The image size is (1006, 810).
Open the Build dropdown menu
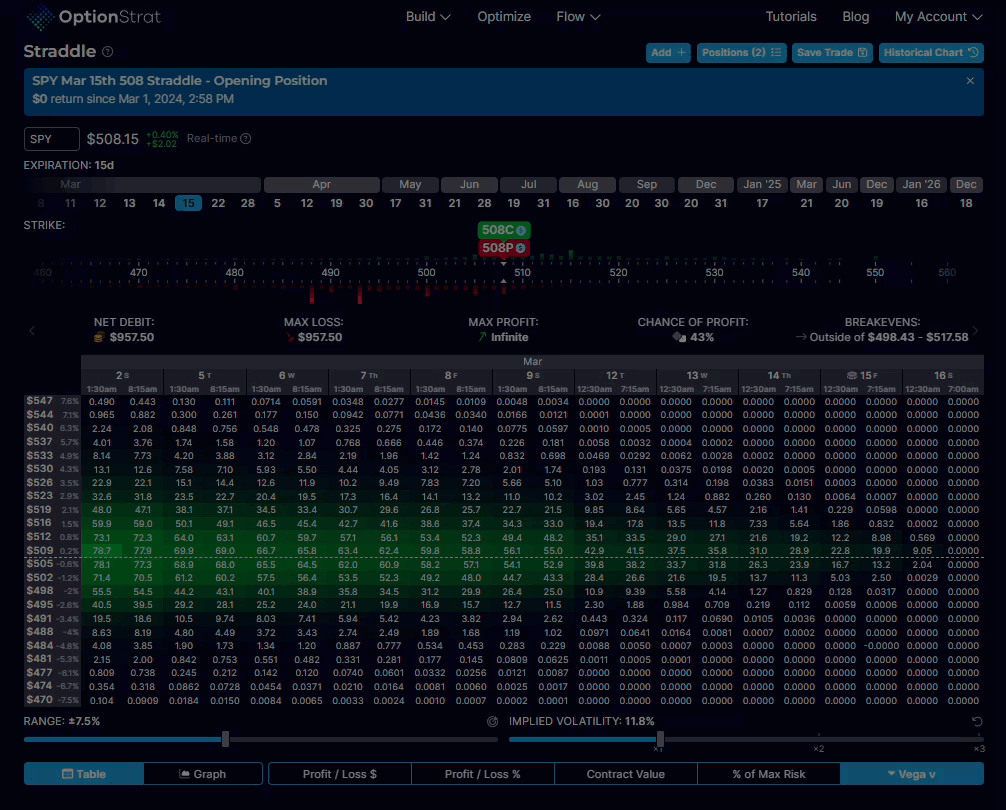[428, 17]
